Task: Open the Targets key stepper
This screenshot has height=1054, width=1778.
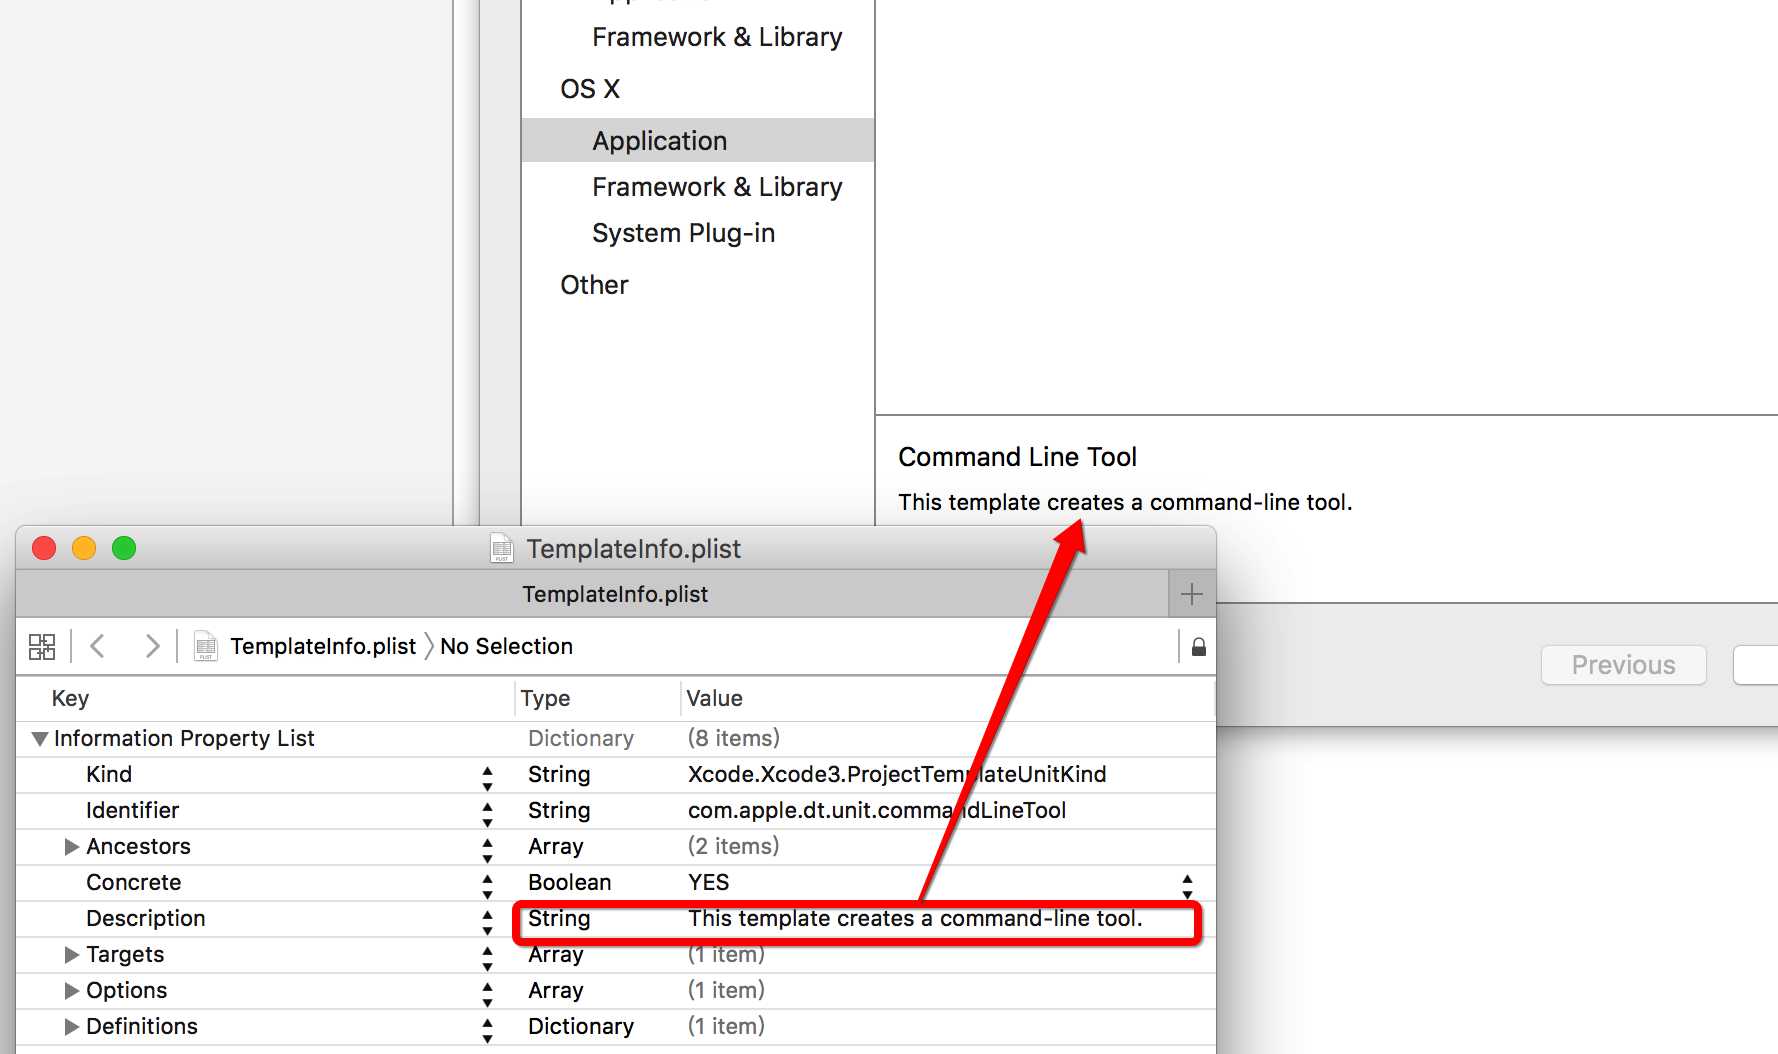Action: [x=487, y=959]
